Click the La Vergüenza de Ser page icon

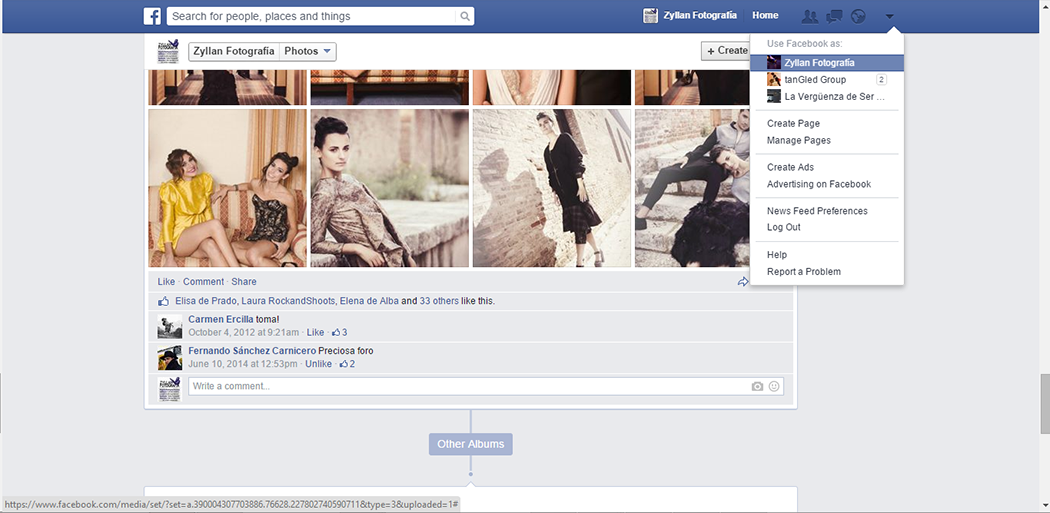click(774, 96)
